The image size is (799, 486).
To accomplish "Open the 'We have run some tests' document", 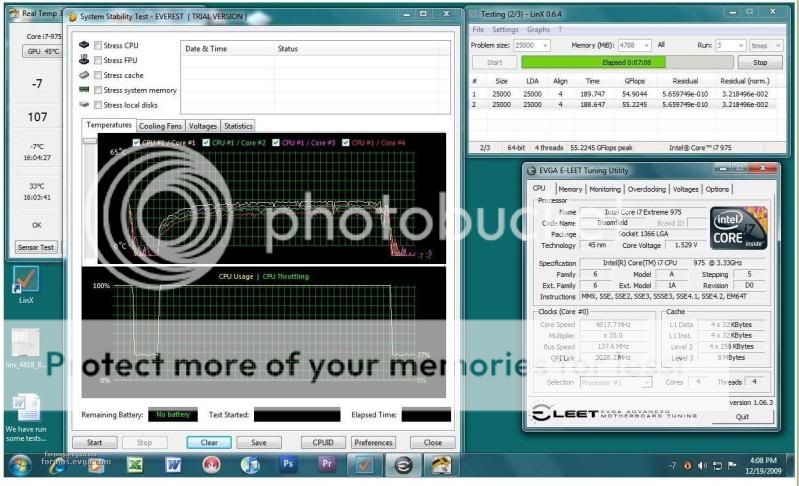I will click(27, 415).
